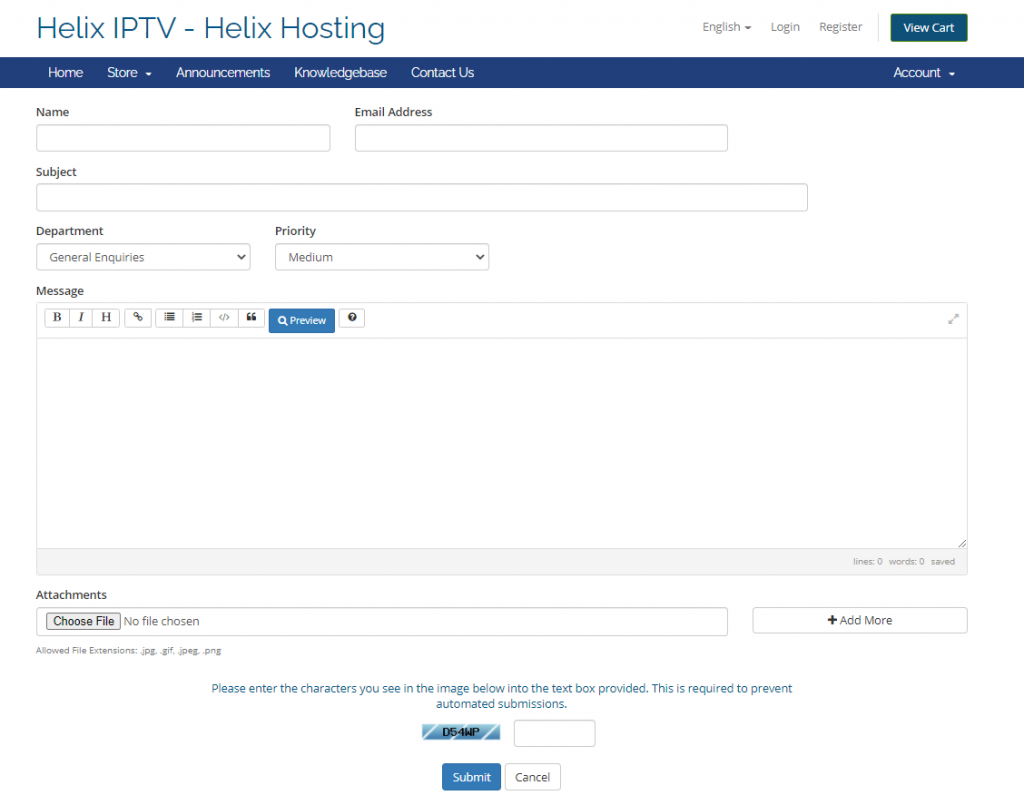Click the 'No file chosen' text

coord(161,622)
